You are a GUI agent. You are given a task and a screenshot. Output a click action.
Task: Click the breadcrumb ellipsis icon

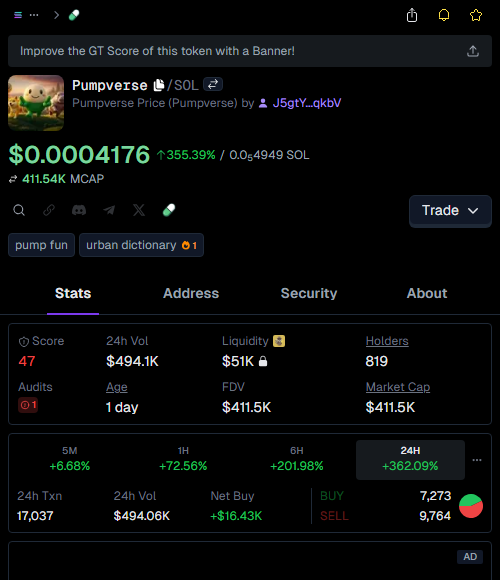34,15
